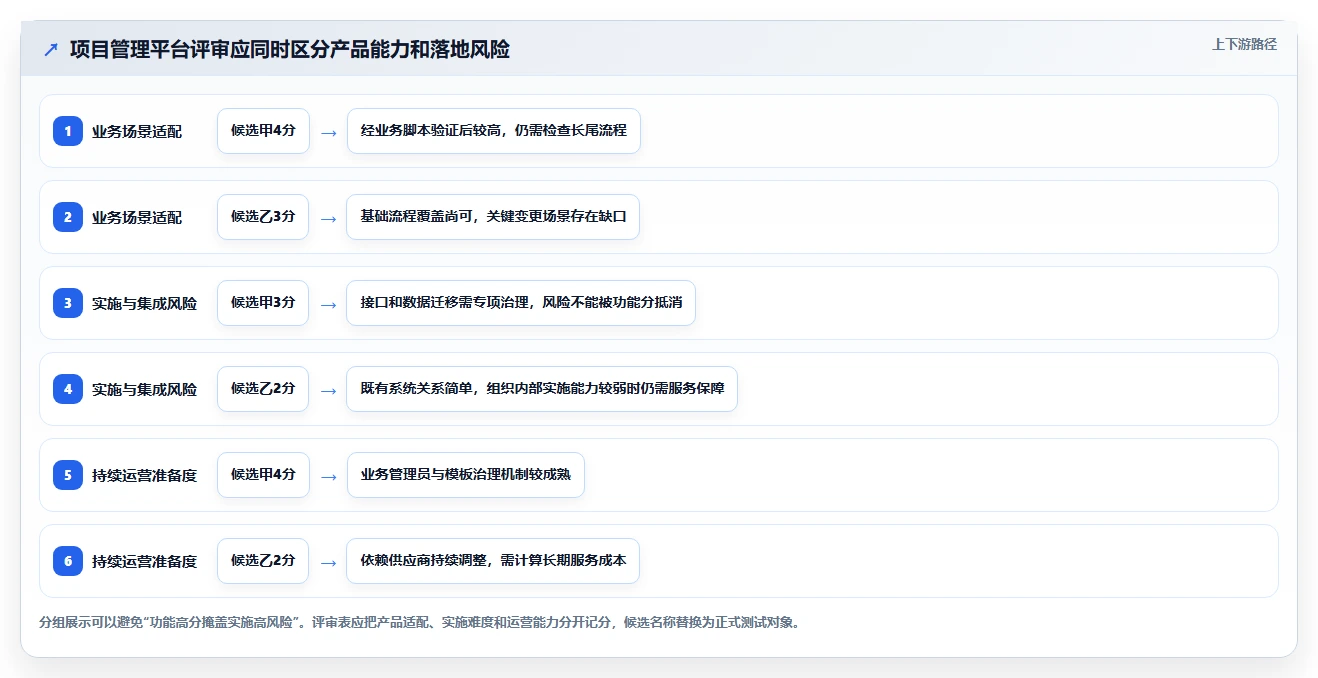Click the arrow after 候选甲4分 in row 1
This screenshot has width=1318, height=678.
tap(328, 132)
